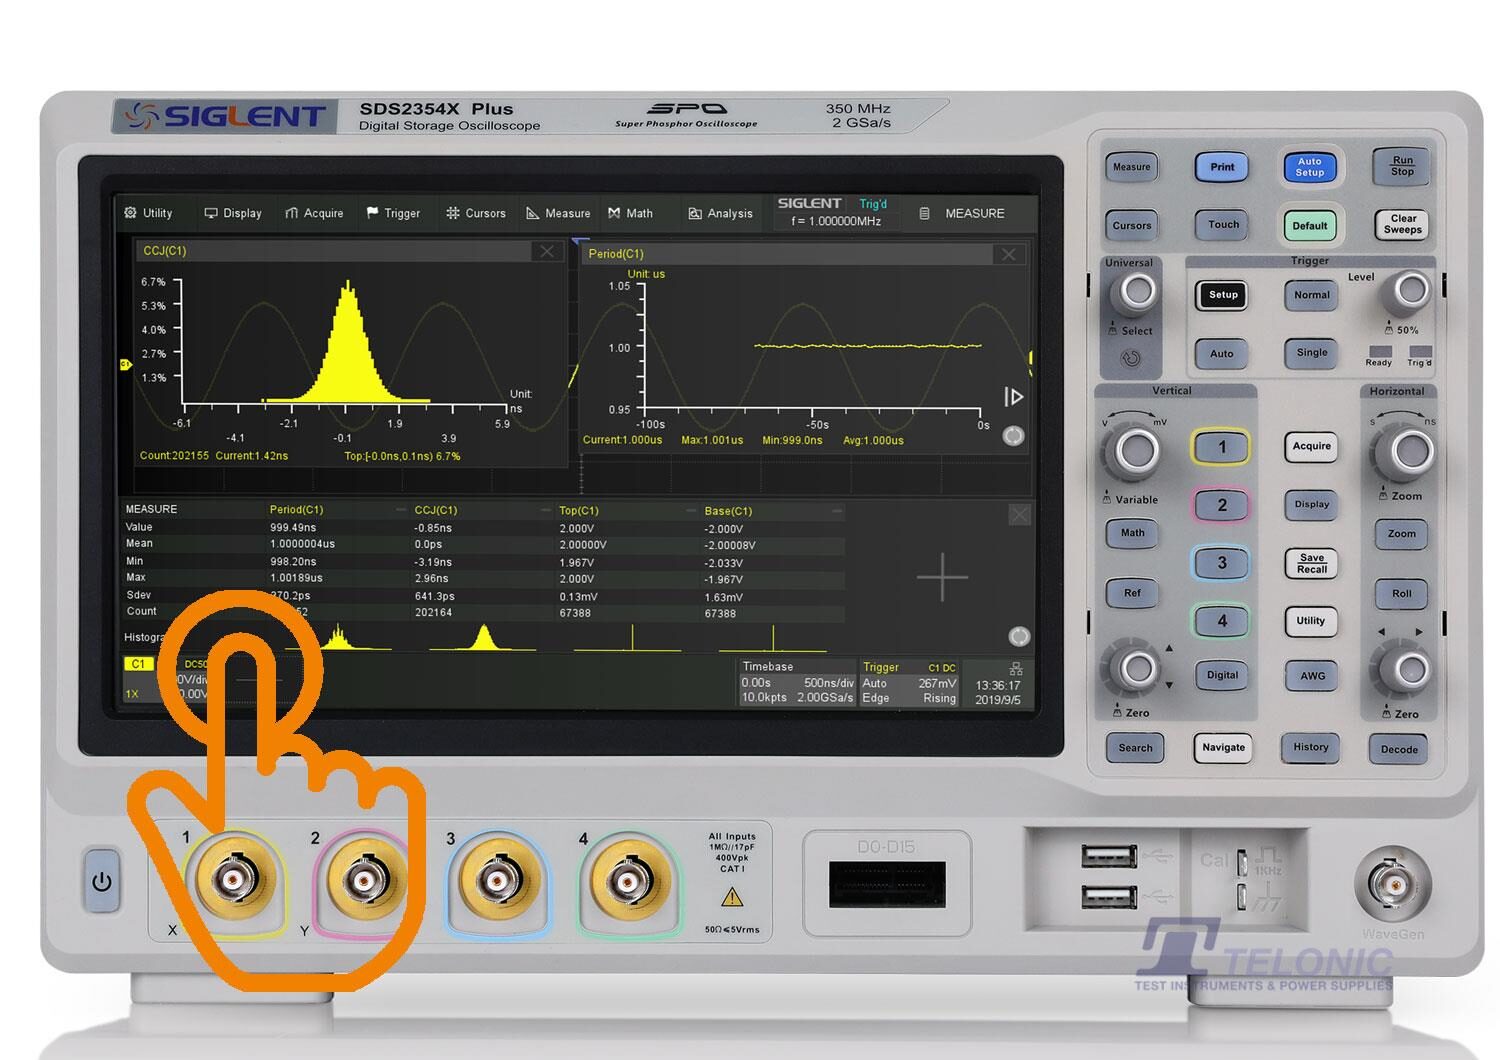
Task: Click the Top(C1) column header
Action: click(579, 511)
